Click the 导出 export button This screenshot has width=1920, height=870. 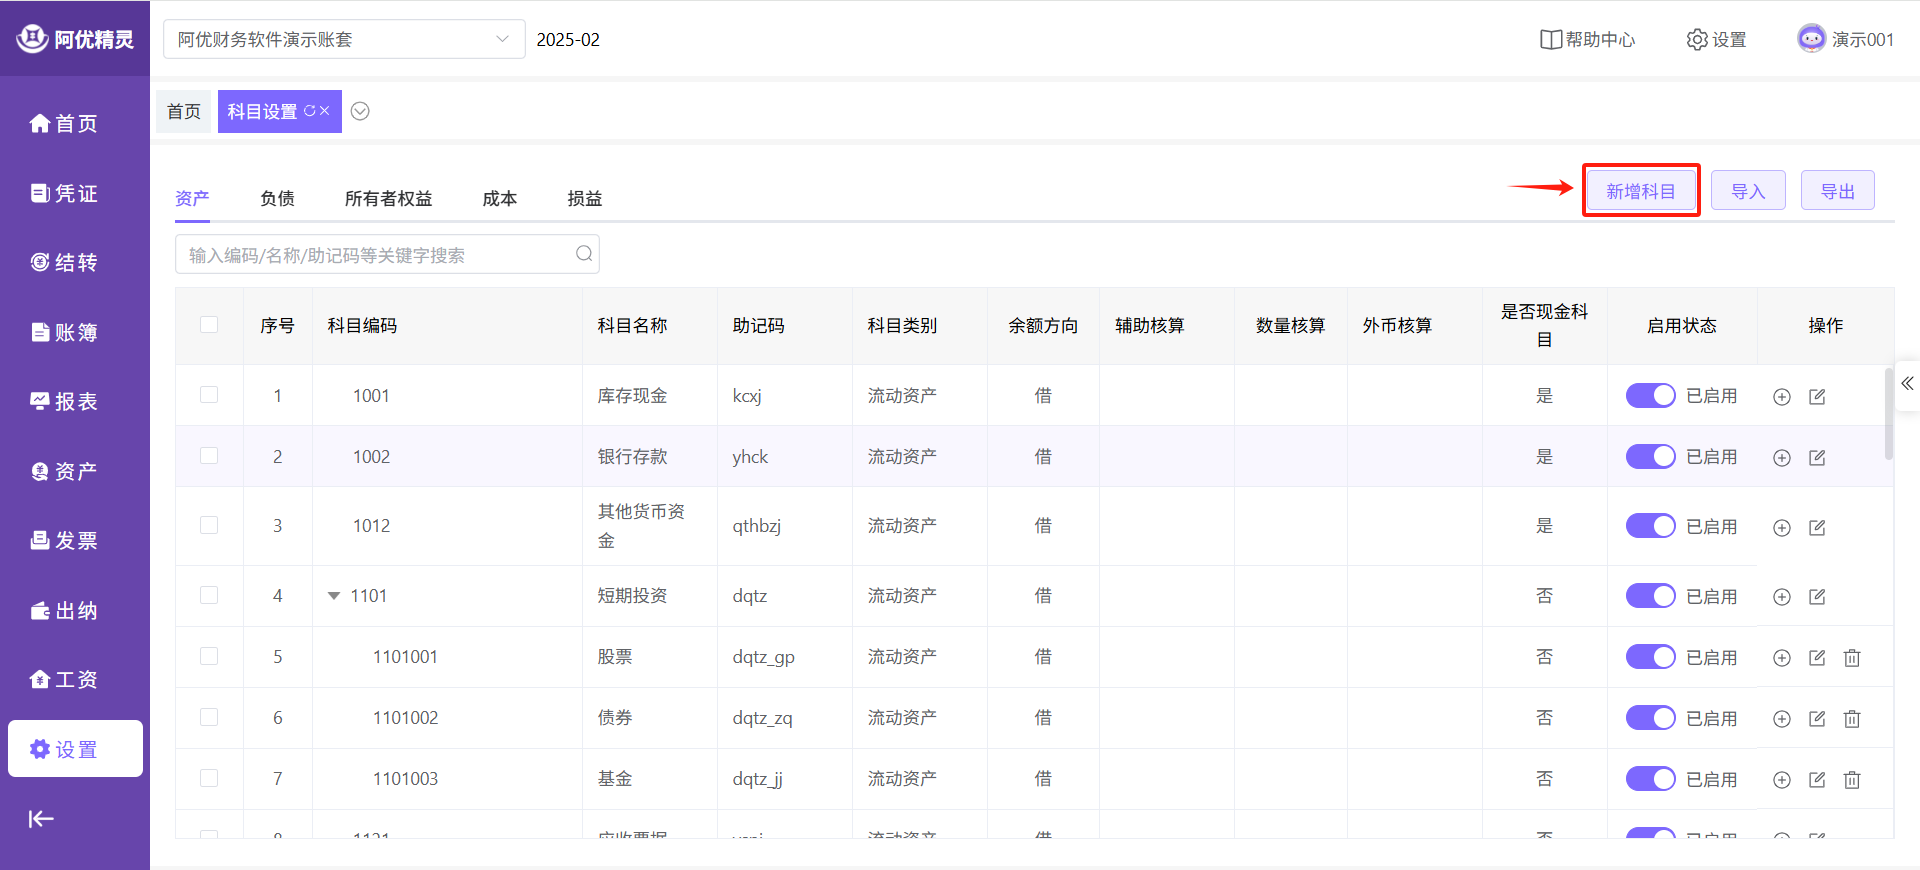click(x=1837, y=191)
